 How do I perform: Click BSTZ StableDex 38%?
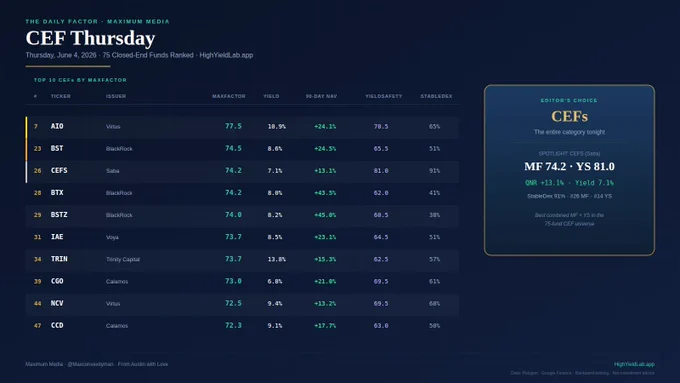click(435, 215)
